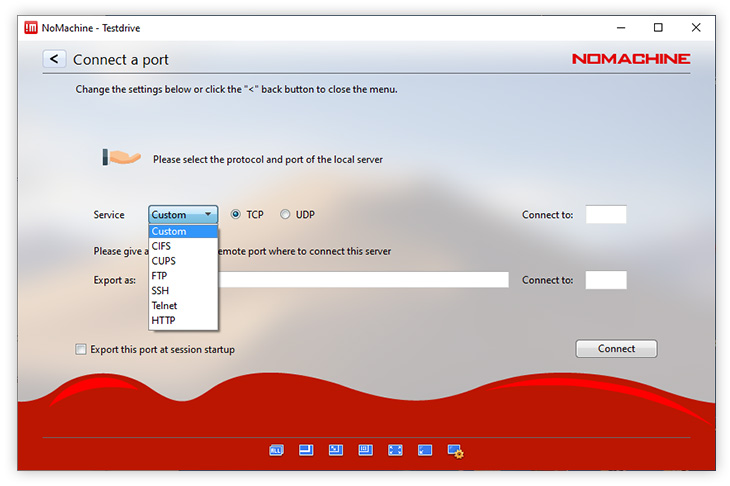Click the Export as text field
This screenshot has height=486, width=730.
pos(362,280)
